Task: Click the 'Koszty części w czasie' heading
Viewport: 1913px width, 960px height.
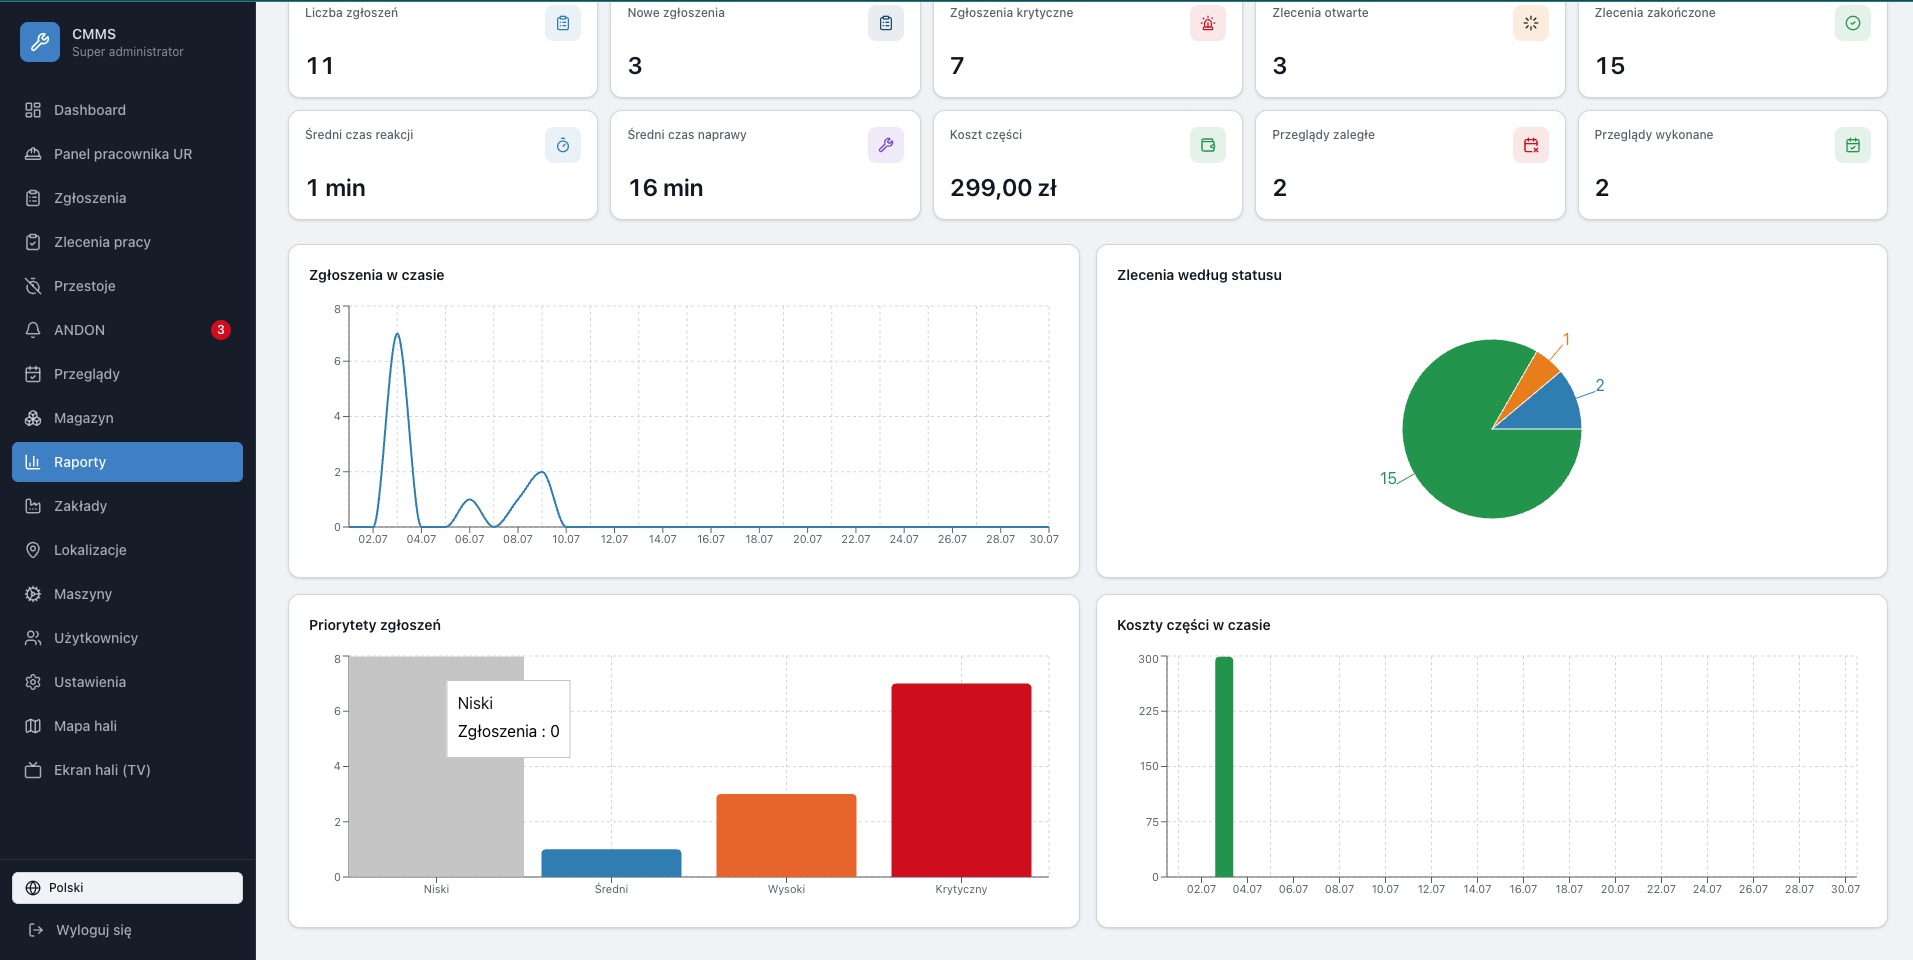Action: [x=1193, y=625]
